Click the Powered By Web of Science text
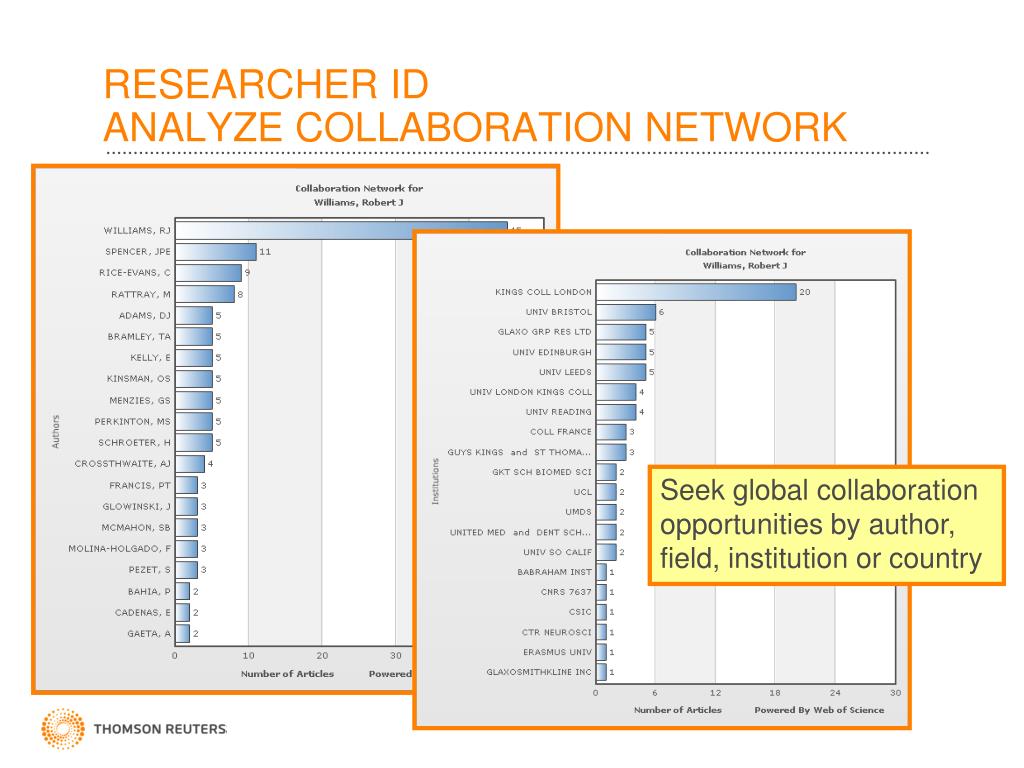Image resolution: width=1024 pixels, height=768 pixels. tap(819, 710)
